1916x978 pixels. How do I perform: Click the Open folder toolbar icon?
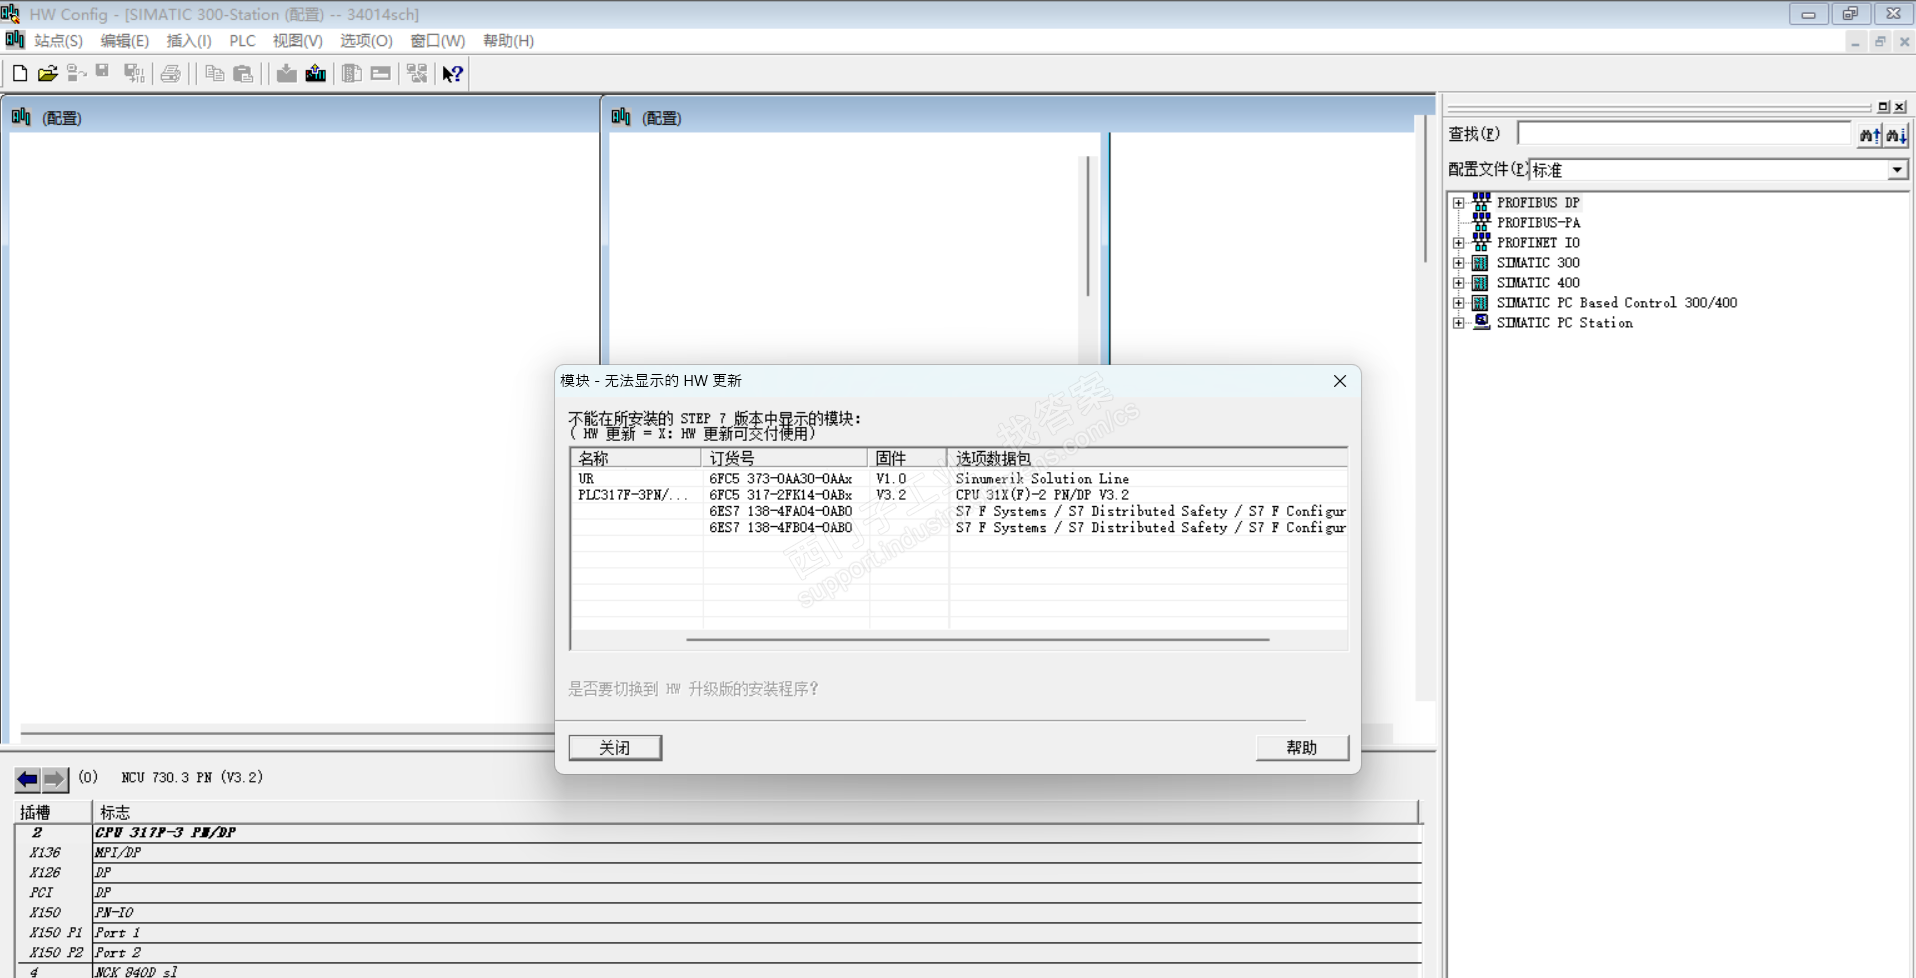click(48, 73)
